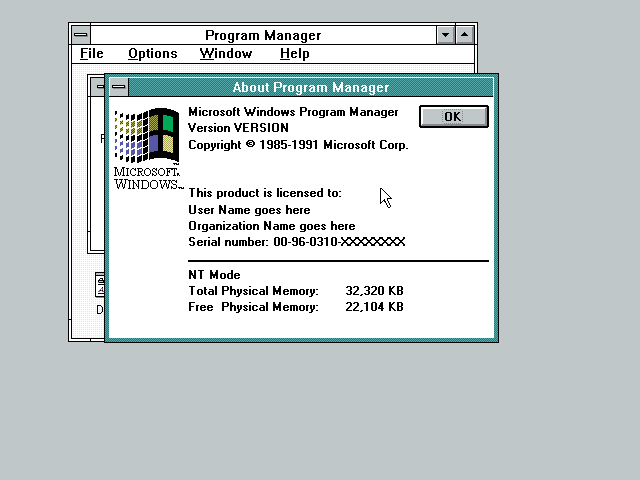640x480 pixels.
Task: Click the Program Manager title bar
Action: tap(263, 35)
